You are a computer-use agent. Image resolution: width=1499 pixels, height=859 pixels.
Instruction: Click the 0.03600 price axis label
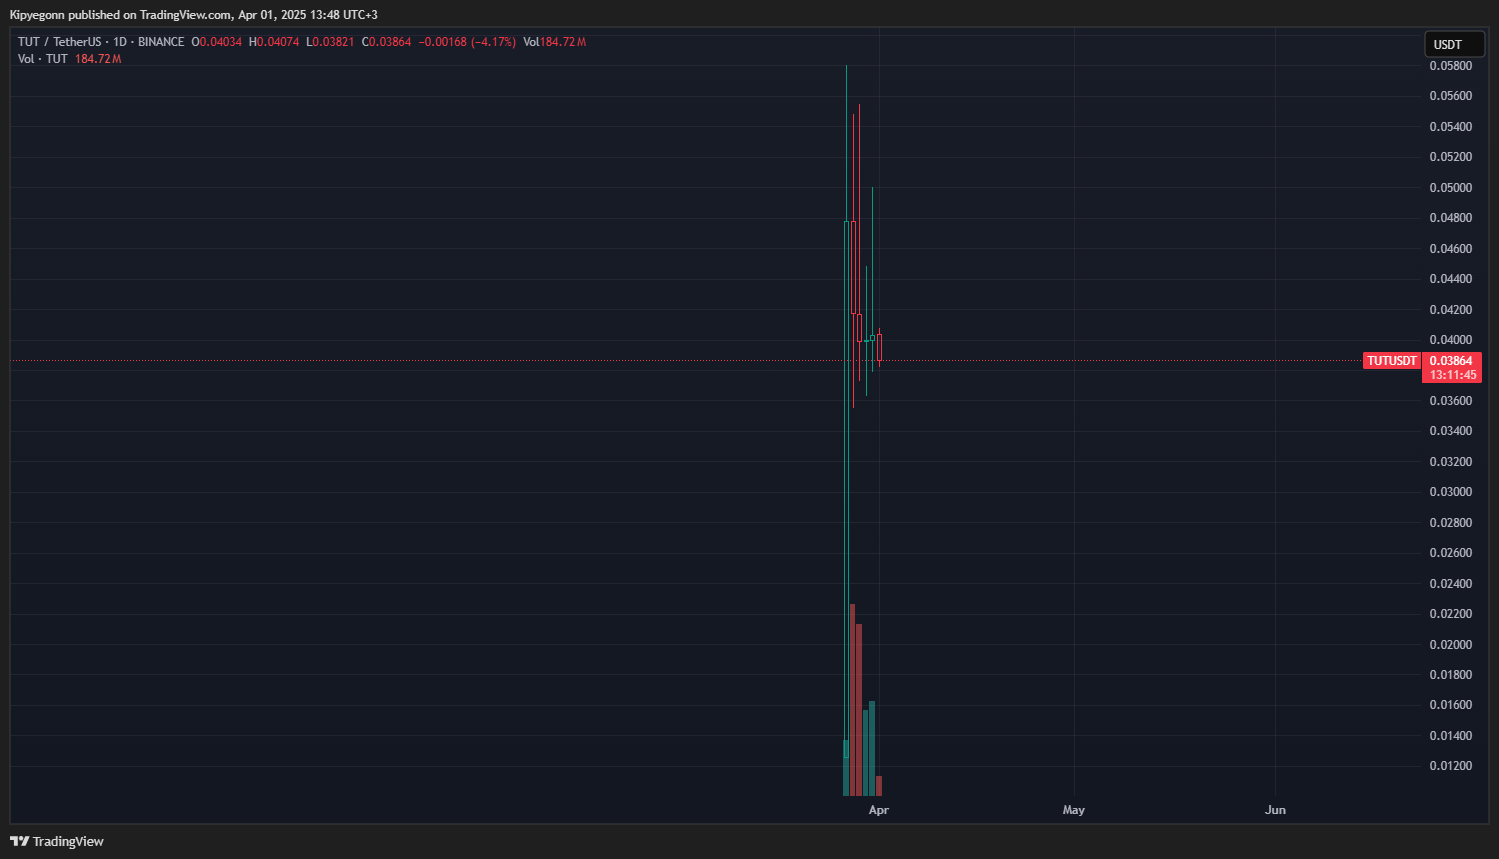coord(1450,401)
